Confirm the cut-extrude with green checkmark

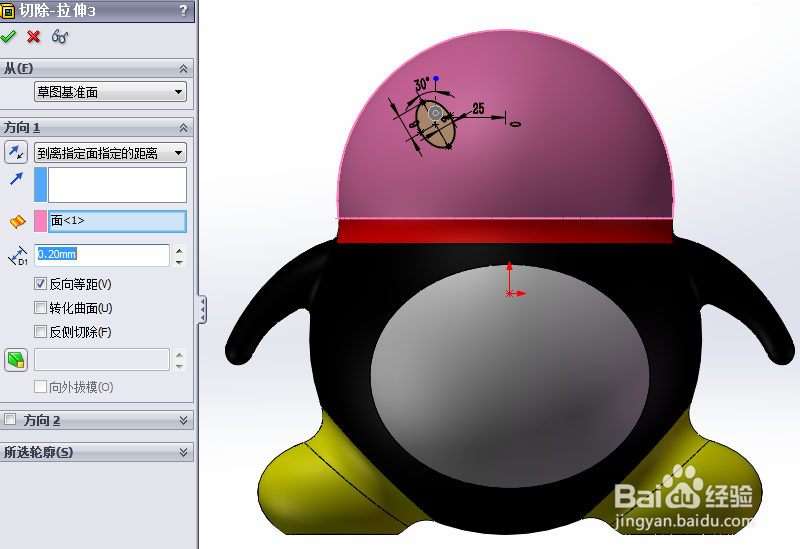coord(8,36)
